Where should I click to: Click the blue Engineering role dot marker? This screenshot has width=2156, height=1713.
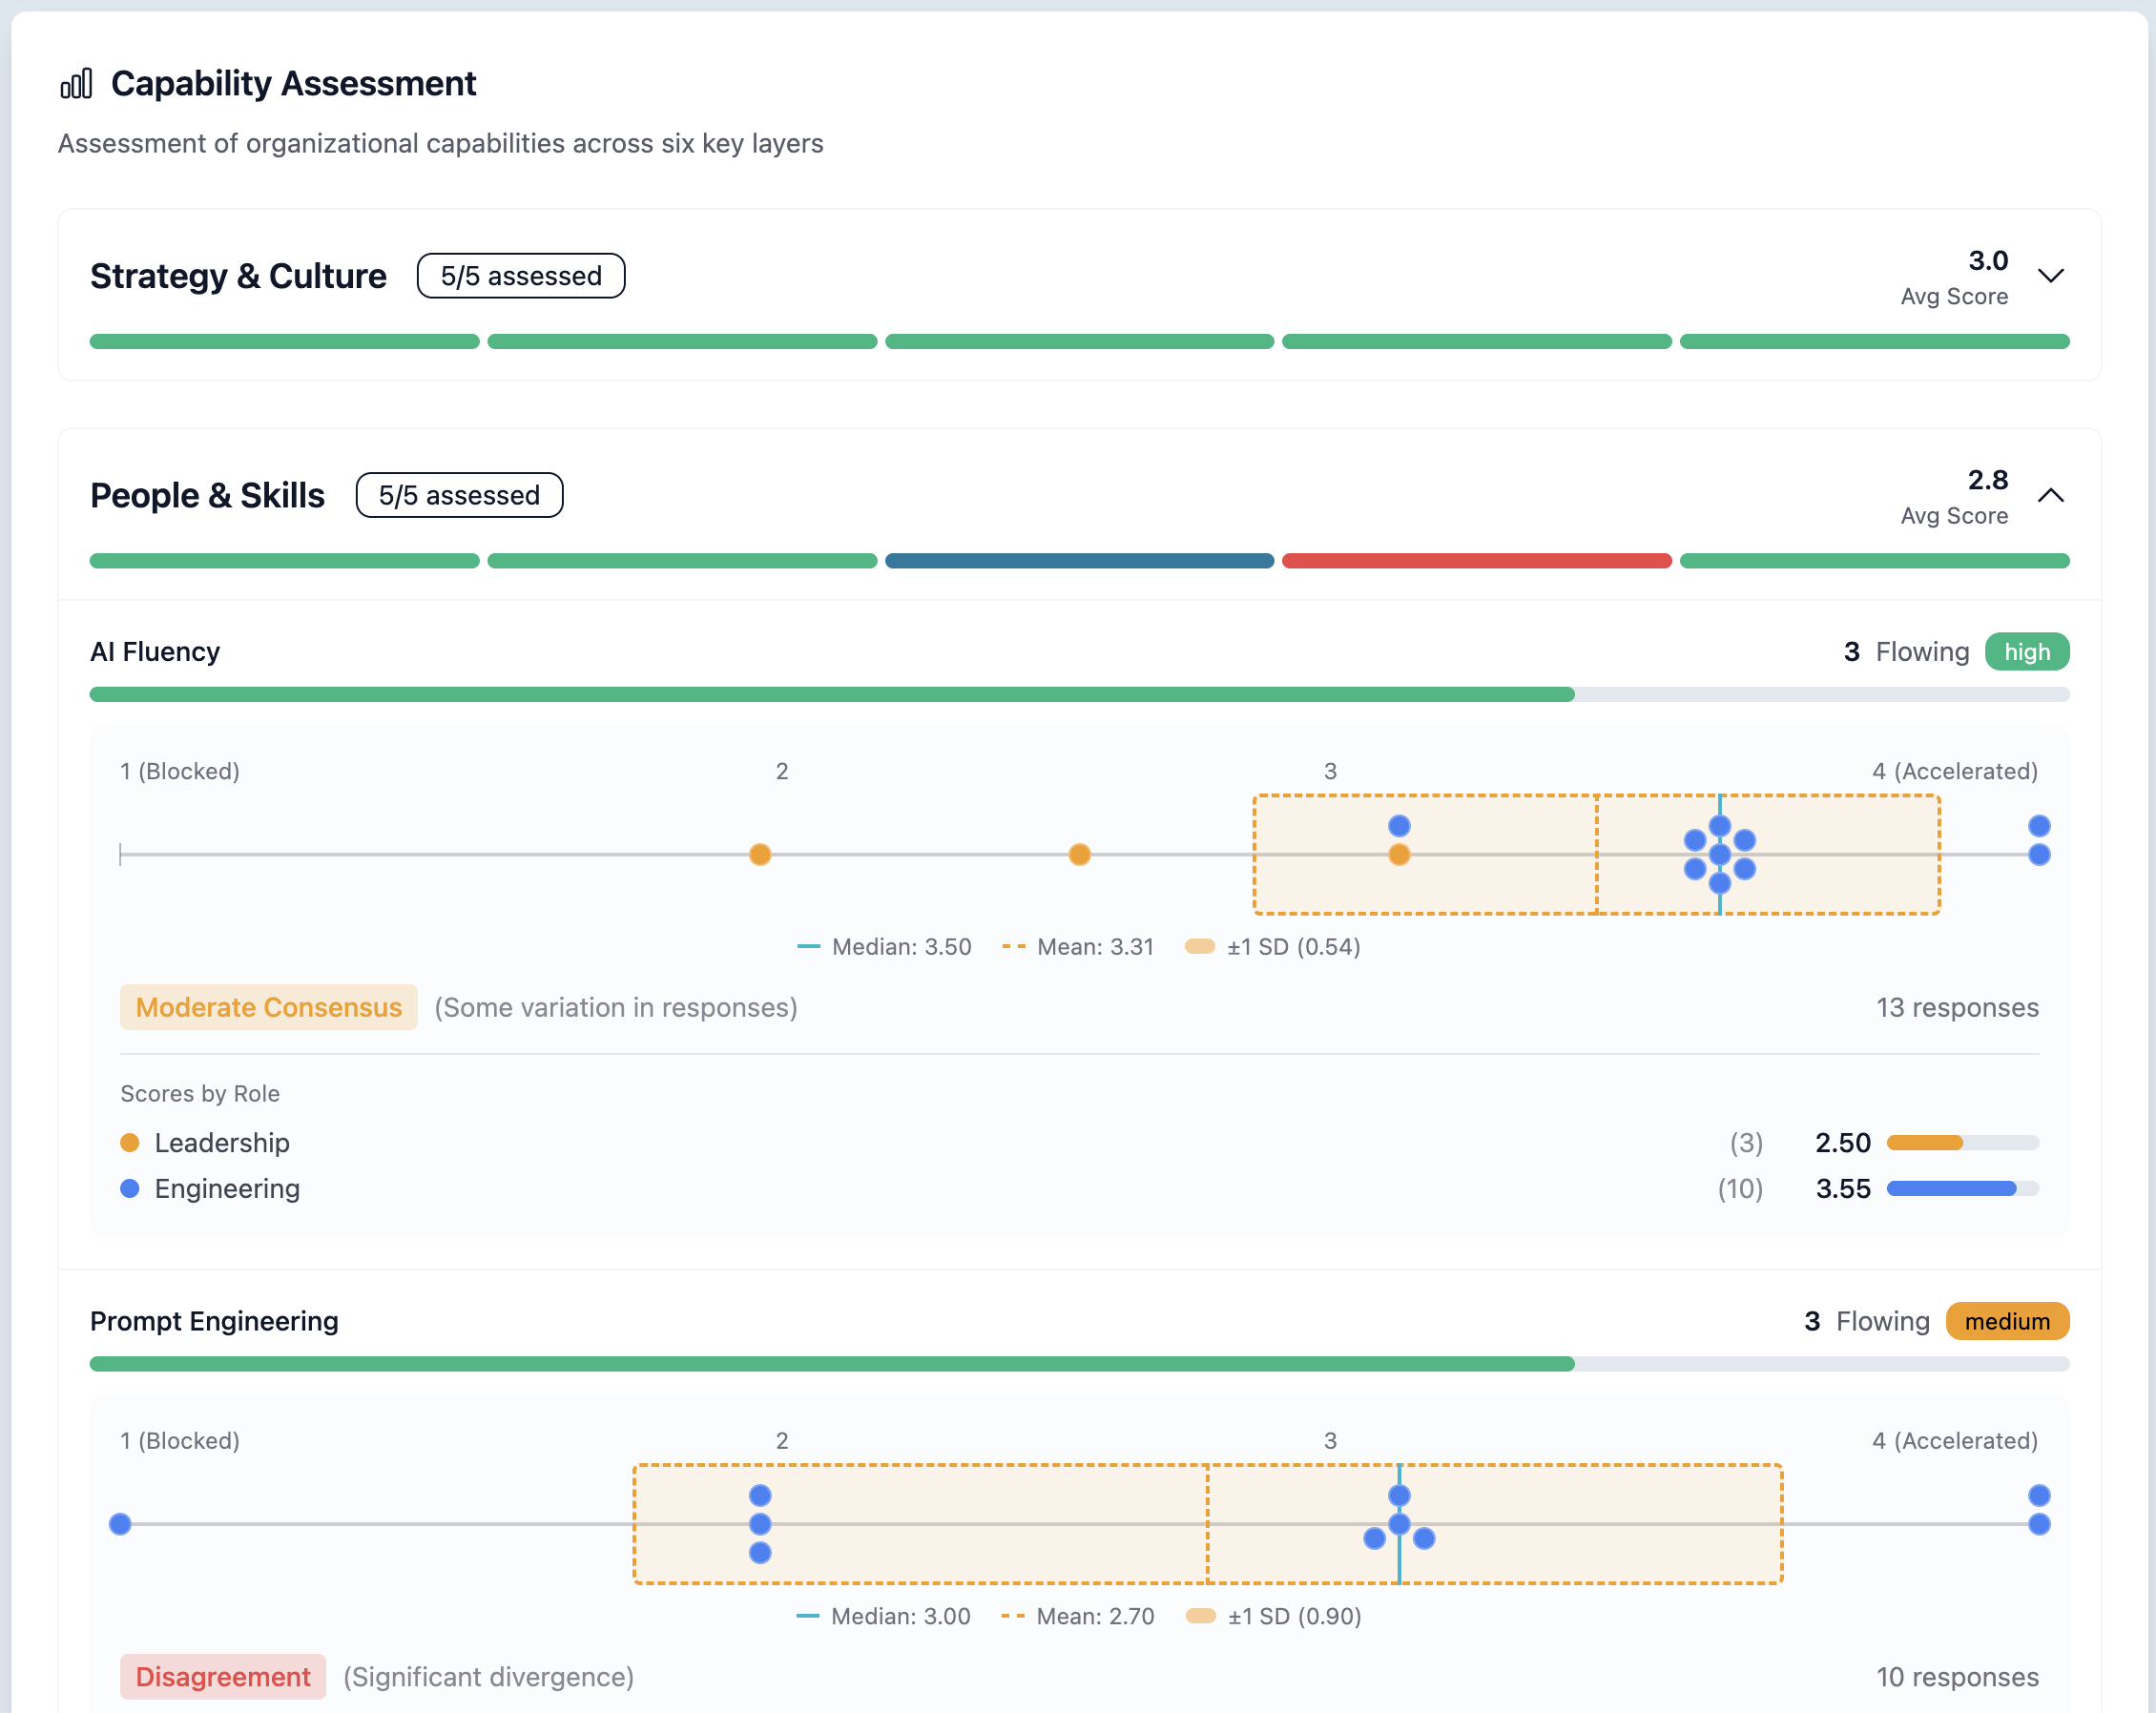tap(128, 1188)
